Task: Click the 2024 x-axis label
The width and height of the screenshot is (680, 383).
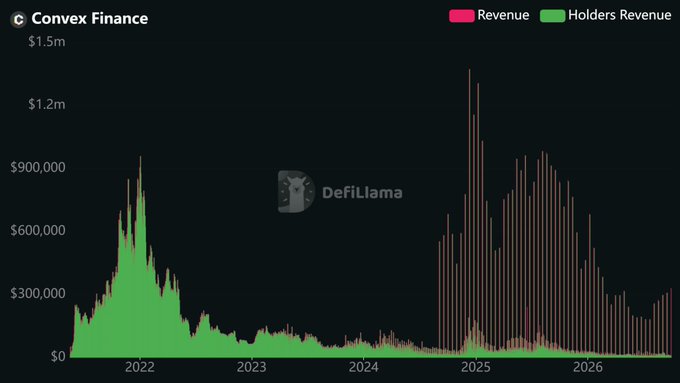Action: click(x=363, y=367)
